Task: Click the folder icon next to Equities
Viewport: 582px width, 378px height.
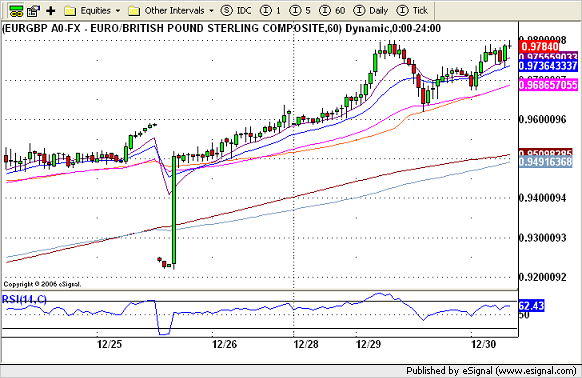Action: point(70,11)
